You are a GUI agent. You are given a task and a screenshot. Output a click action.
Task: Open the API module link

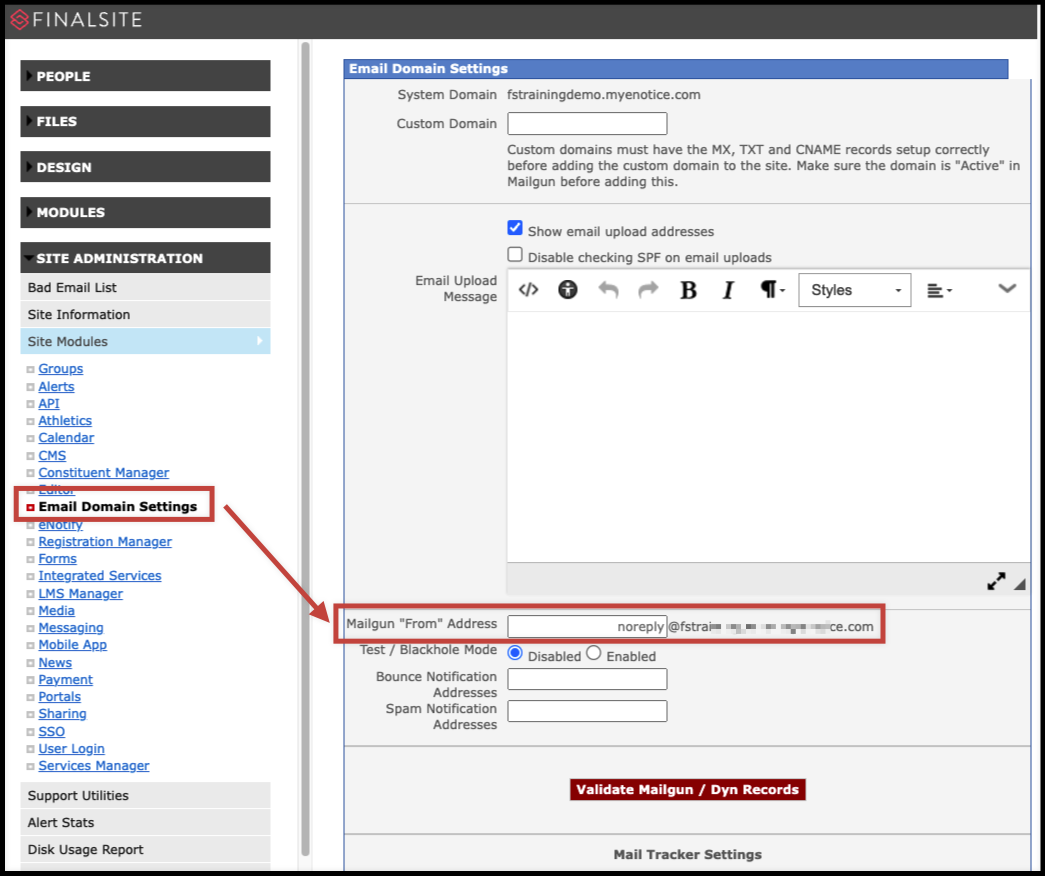point(49,403)
